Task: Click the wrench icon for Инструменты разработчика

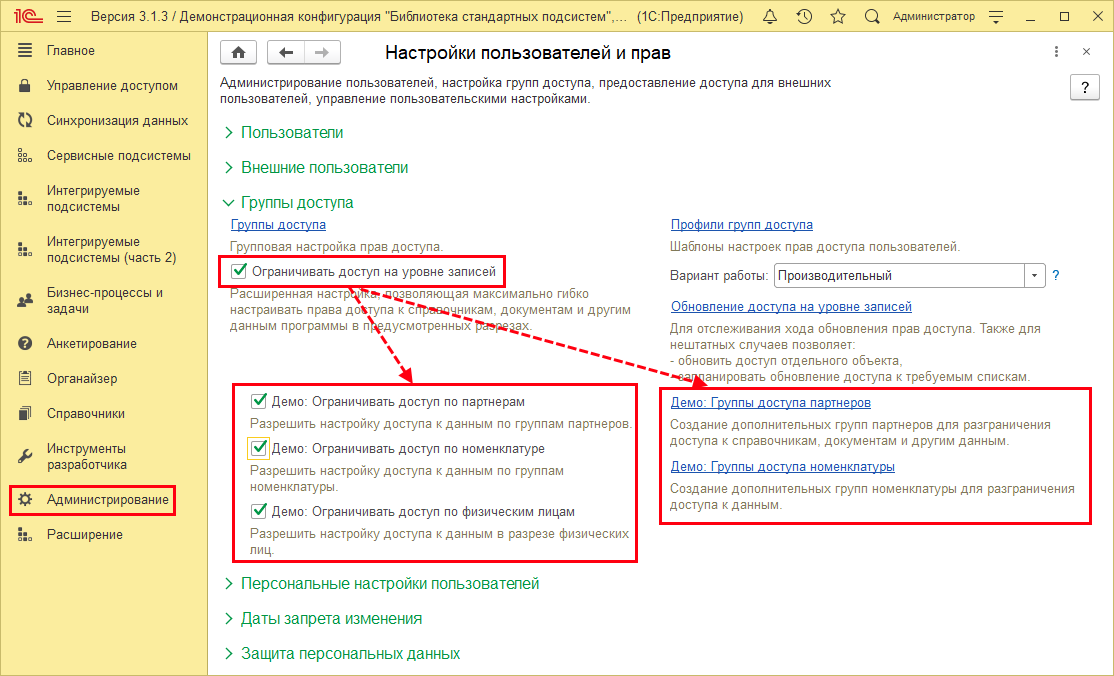Action: coord(25,456)
